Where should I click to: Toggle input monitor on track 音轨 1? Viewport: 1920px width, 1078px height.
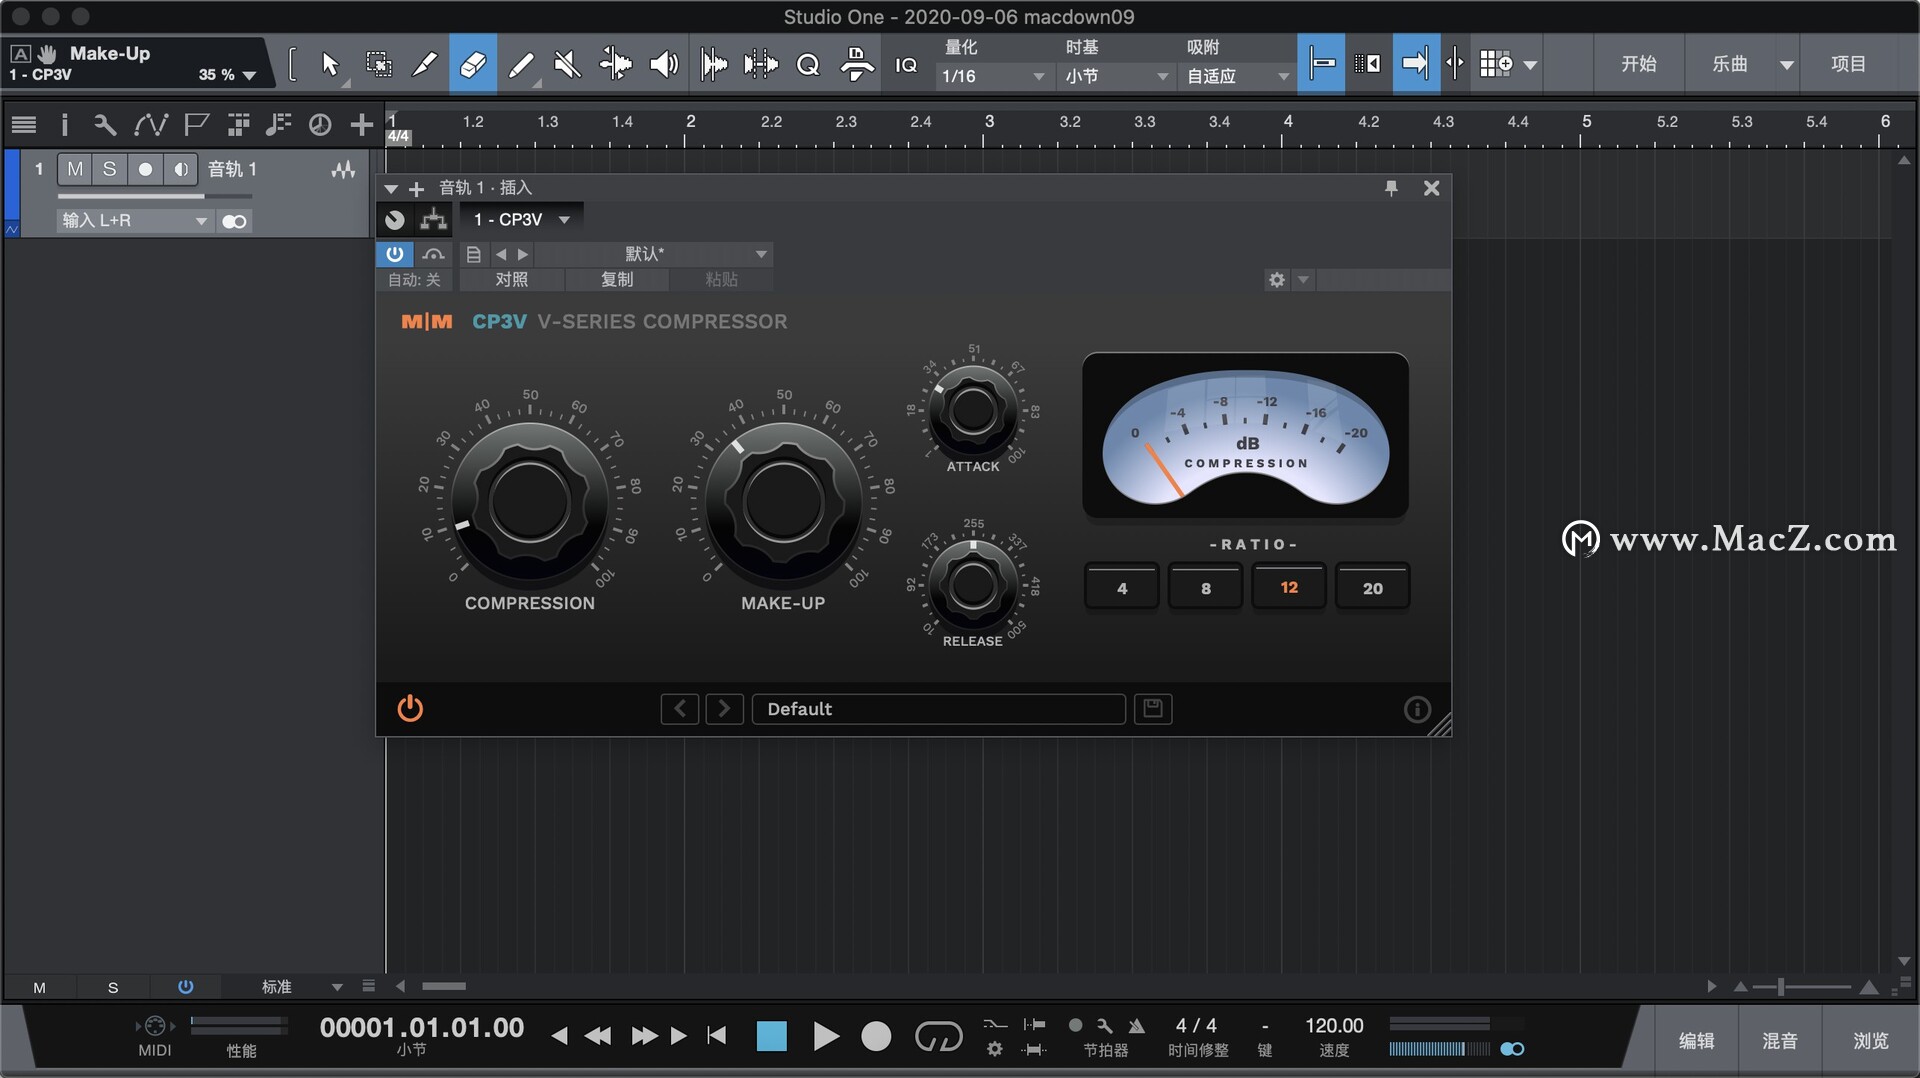point(181,169)
